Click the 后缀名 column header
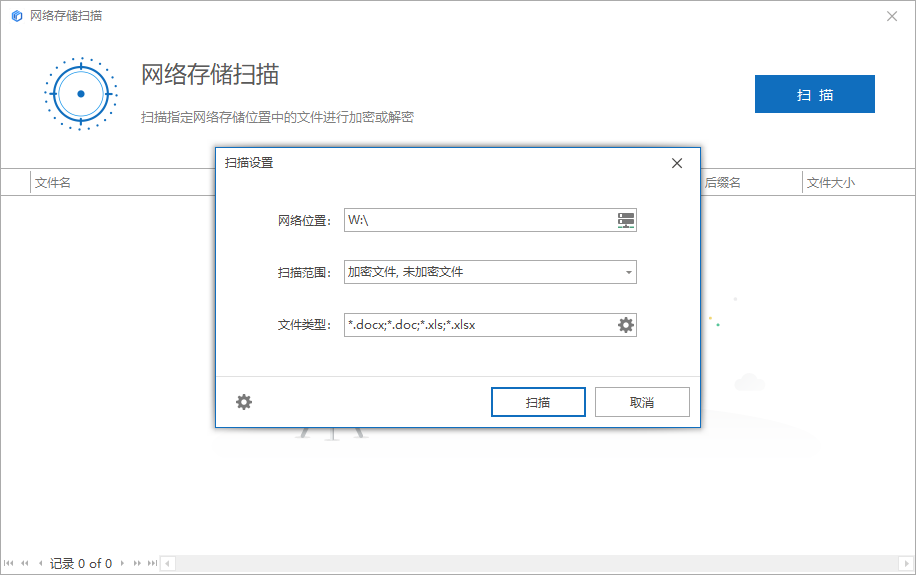 point(722,183)
